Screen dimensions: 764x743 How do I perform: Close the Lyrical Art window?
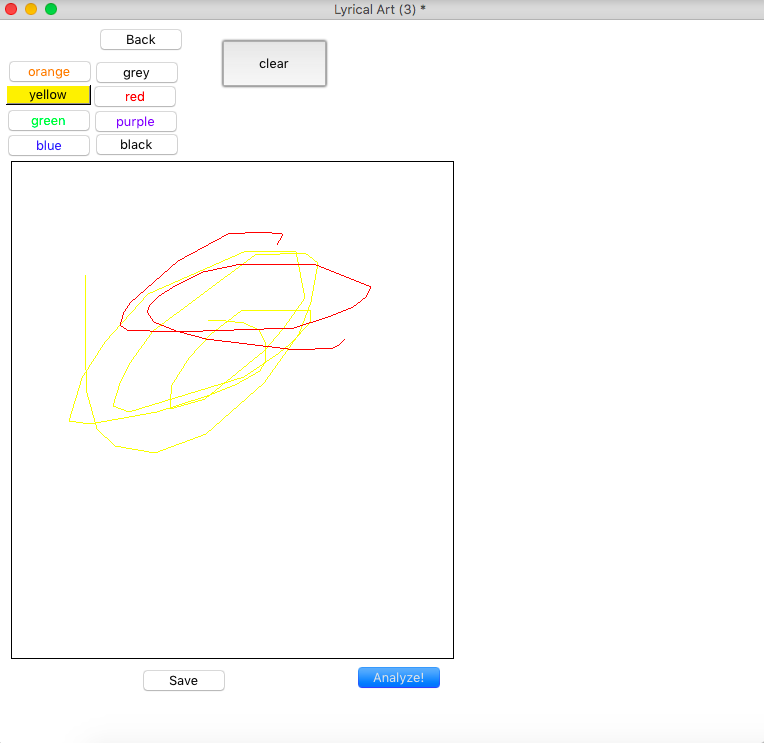12,9
